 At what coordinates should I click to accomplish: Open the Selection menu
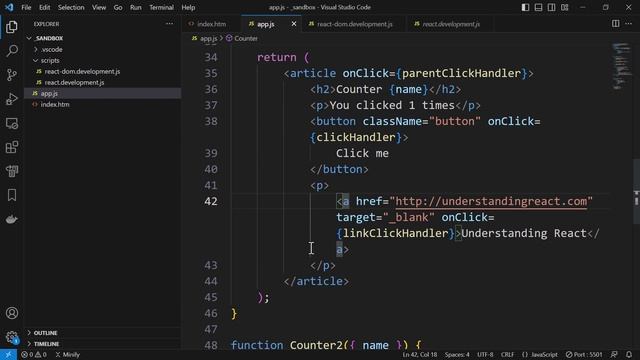(x=71, y=7)
